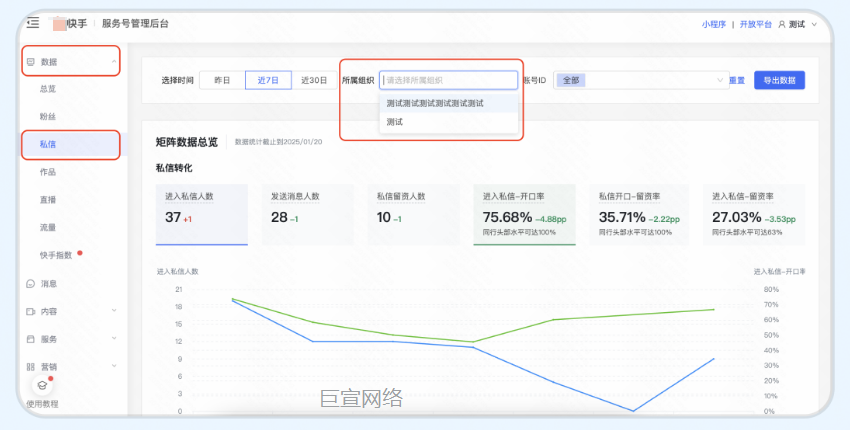
Task: Select the 近7日 time range option
Action: [268, 80]
